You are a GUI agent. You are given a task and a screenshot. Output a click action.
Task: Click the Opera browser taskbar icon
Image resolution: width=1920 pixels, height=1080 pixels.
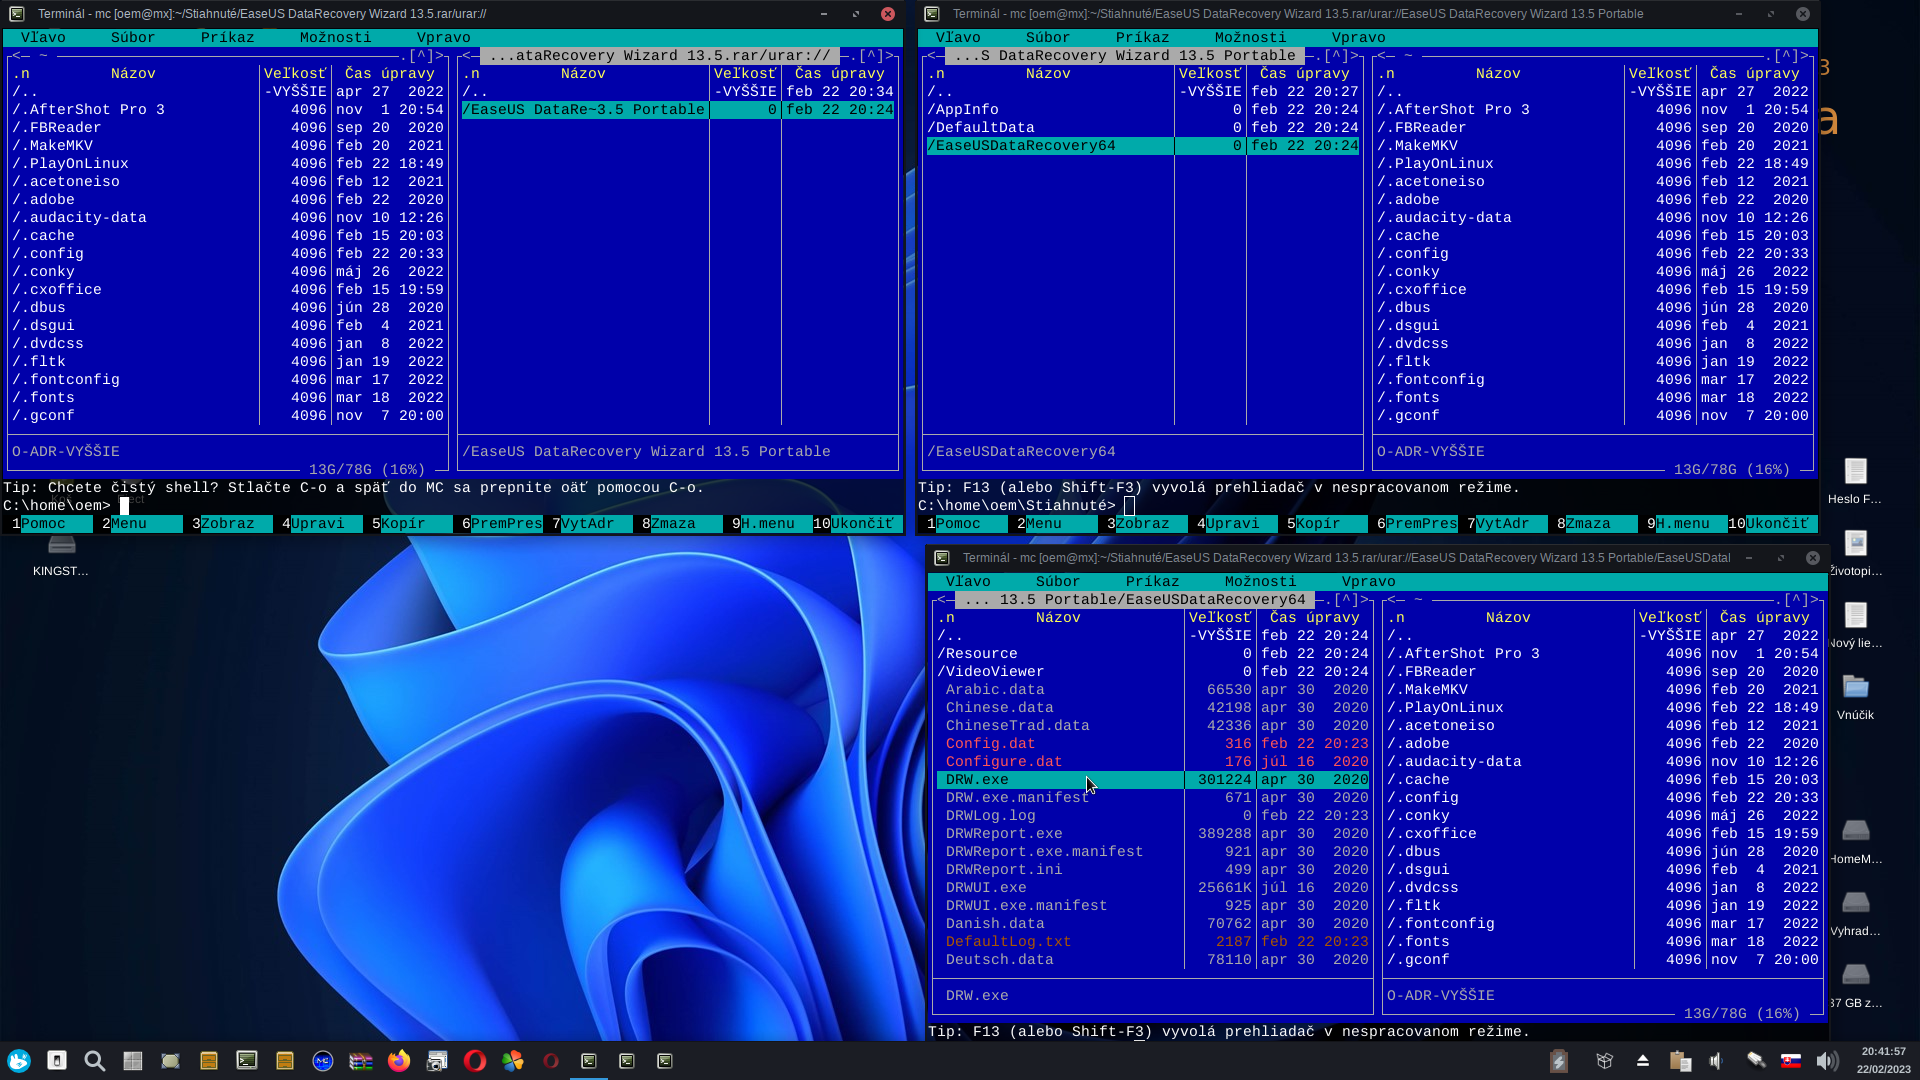475,1061
